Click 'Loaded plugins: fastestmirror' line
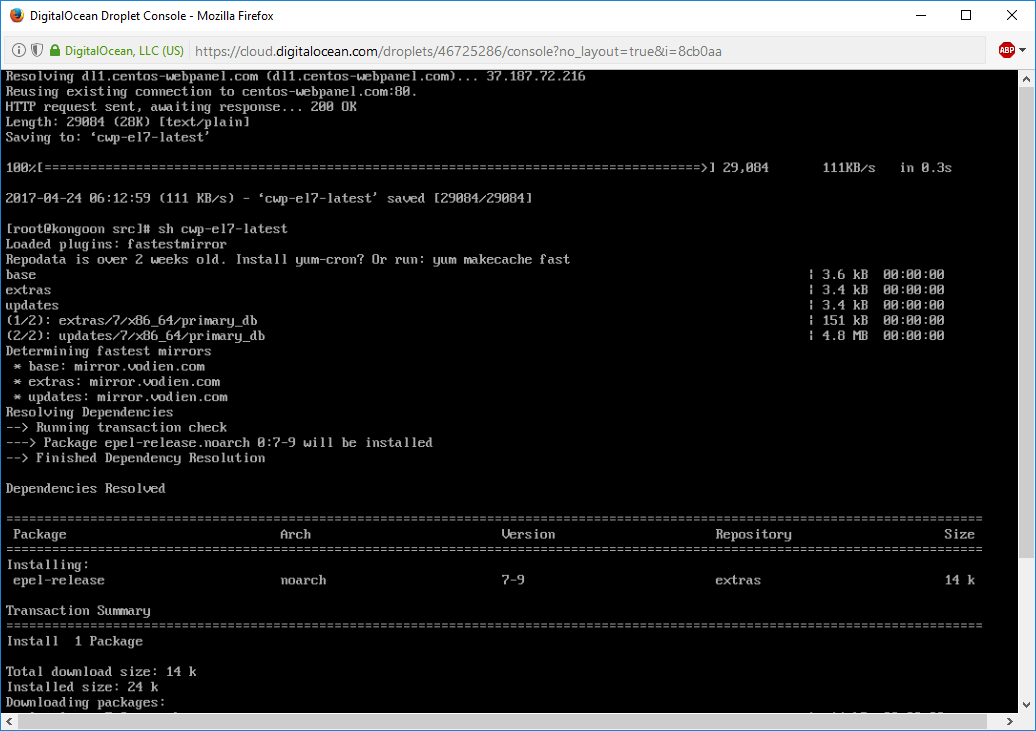Viewport: 1036px width, 731px height. [116, 244]
